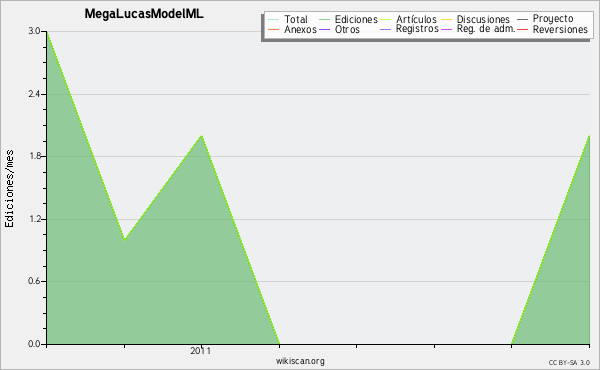Click the 1.8 y-axis label
The height and width of the screenshot is (370, 600).
point(34,156)
